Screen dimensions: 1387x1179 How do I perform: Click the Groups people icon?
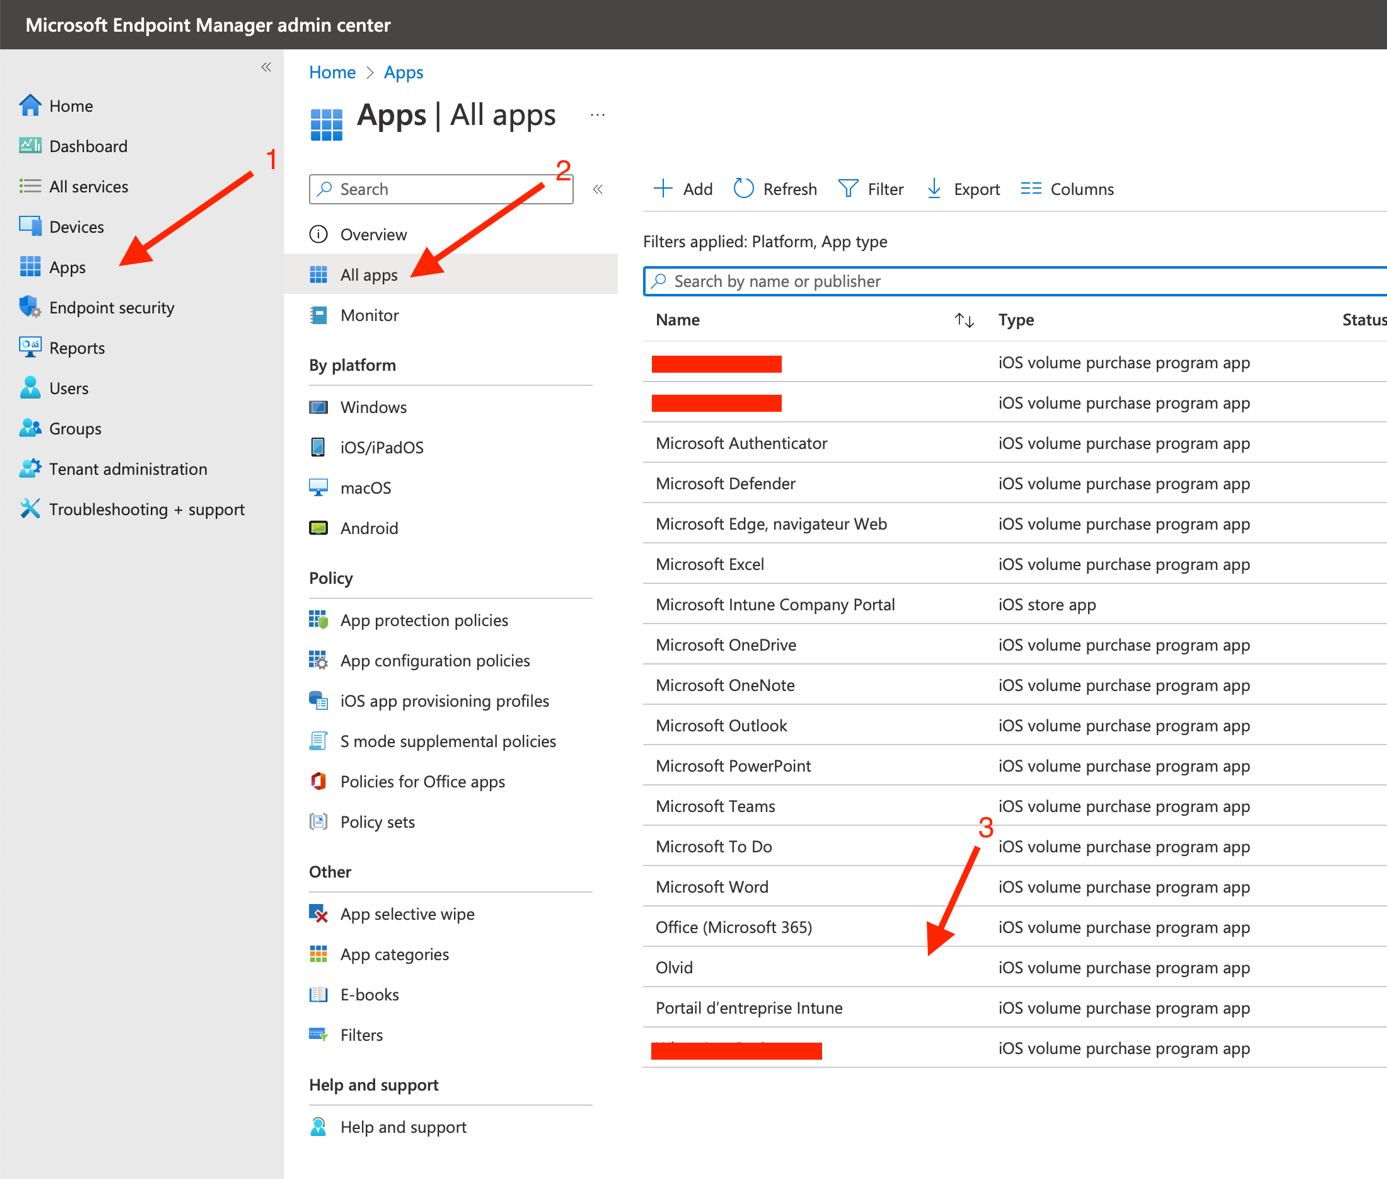(x=30, y=428)
